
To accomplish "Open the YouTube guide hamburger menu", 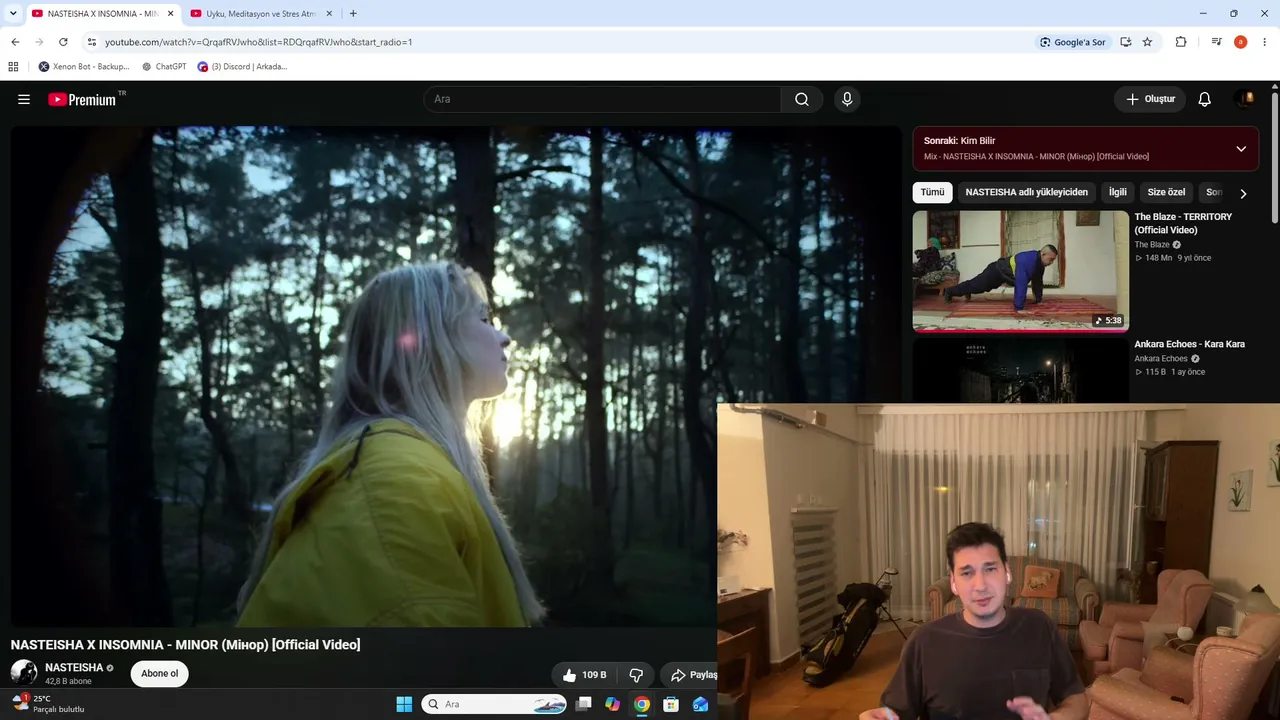I will [x=24, y=99].
